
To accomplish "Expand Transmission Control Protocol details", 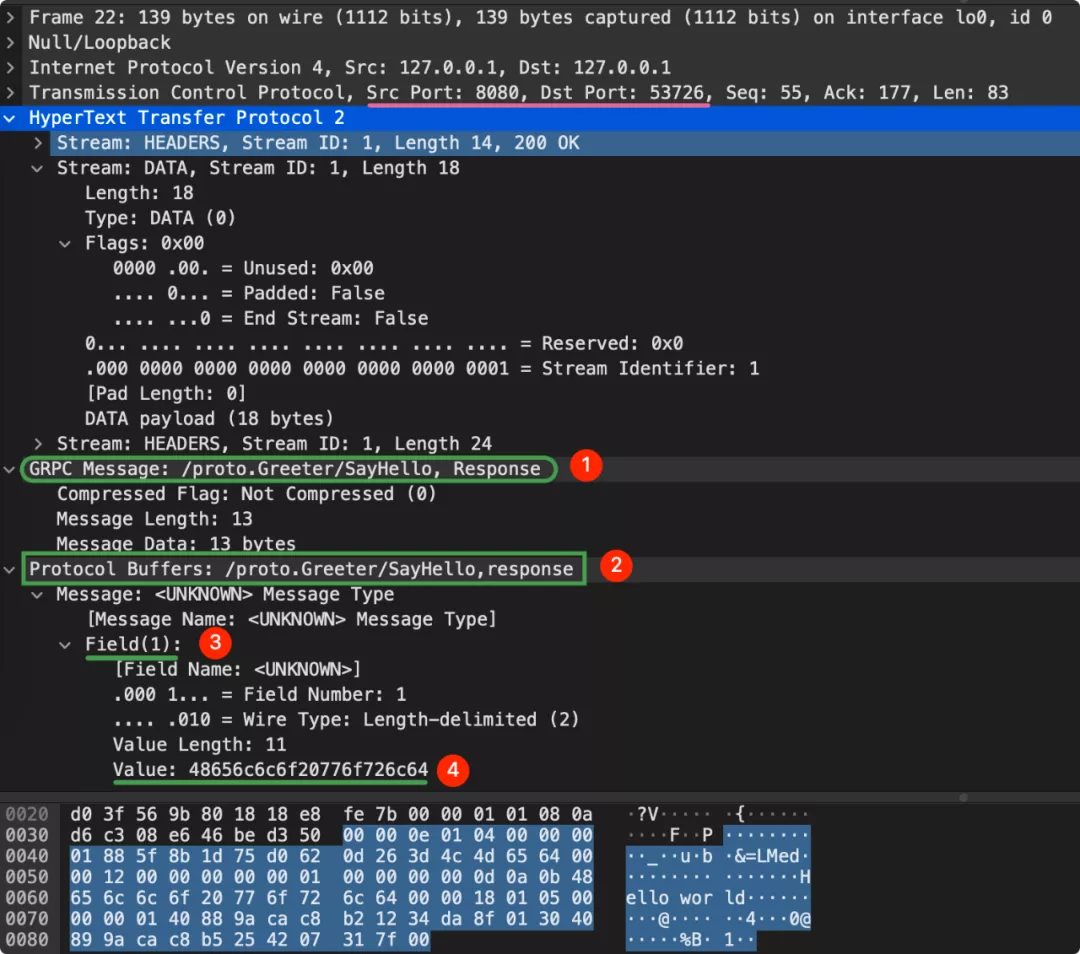I will tap(10, 92).
